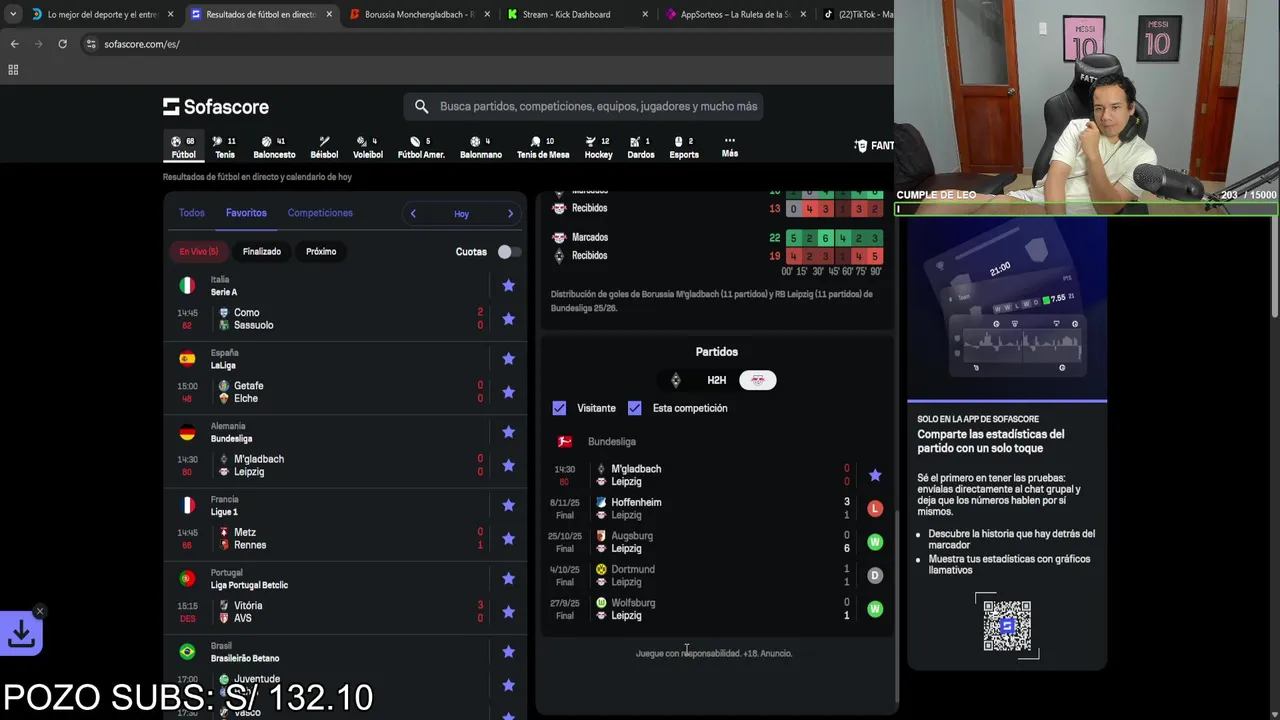Toggle star for M'gladbach Leipzig in Partidos
Screen dimensions: 1280x720
(875, 475)
